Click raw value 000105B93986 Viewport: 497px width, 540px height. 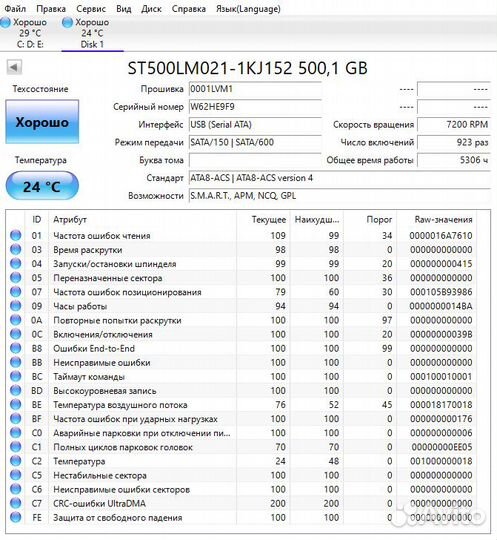(x=441, y=292)
